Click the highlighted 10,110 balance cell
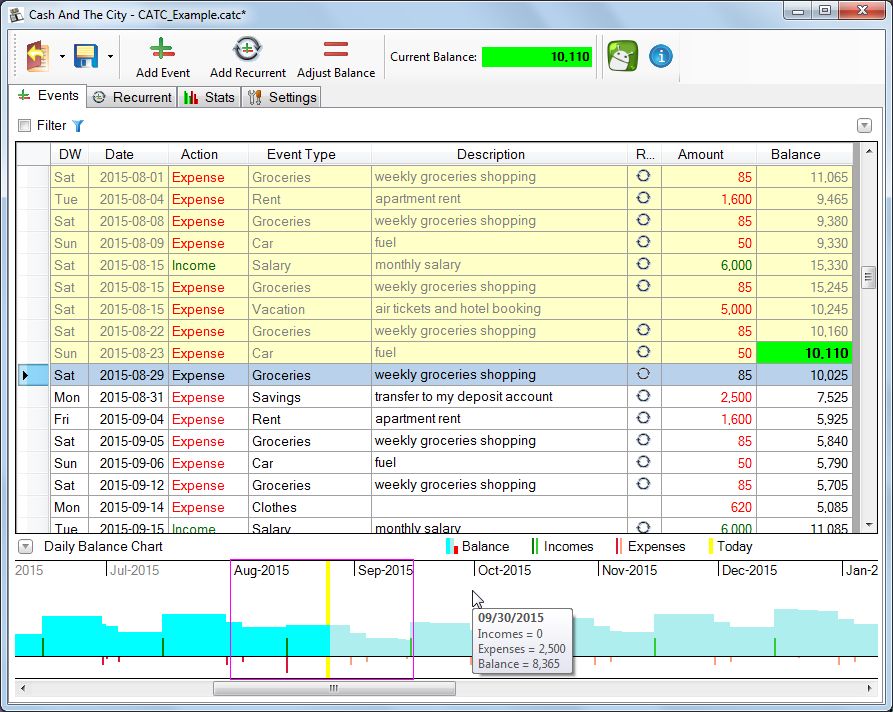This screenshot has height=712, width=893. point(804,353)
